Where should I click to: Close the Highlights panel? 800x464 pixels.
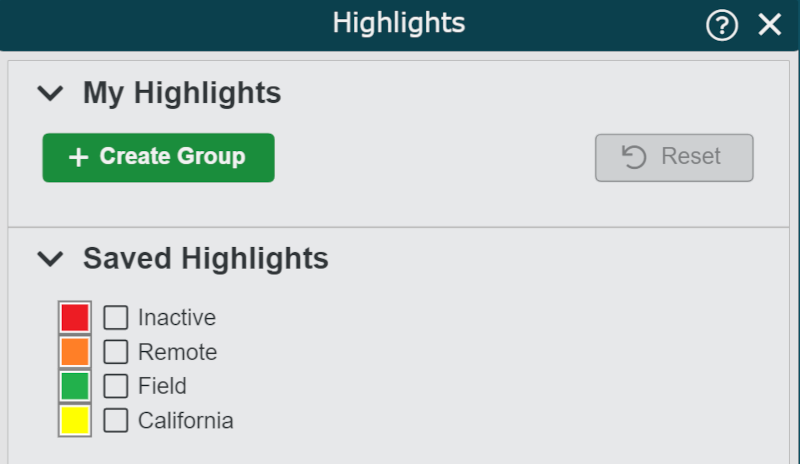click(x=769, y=25)
